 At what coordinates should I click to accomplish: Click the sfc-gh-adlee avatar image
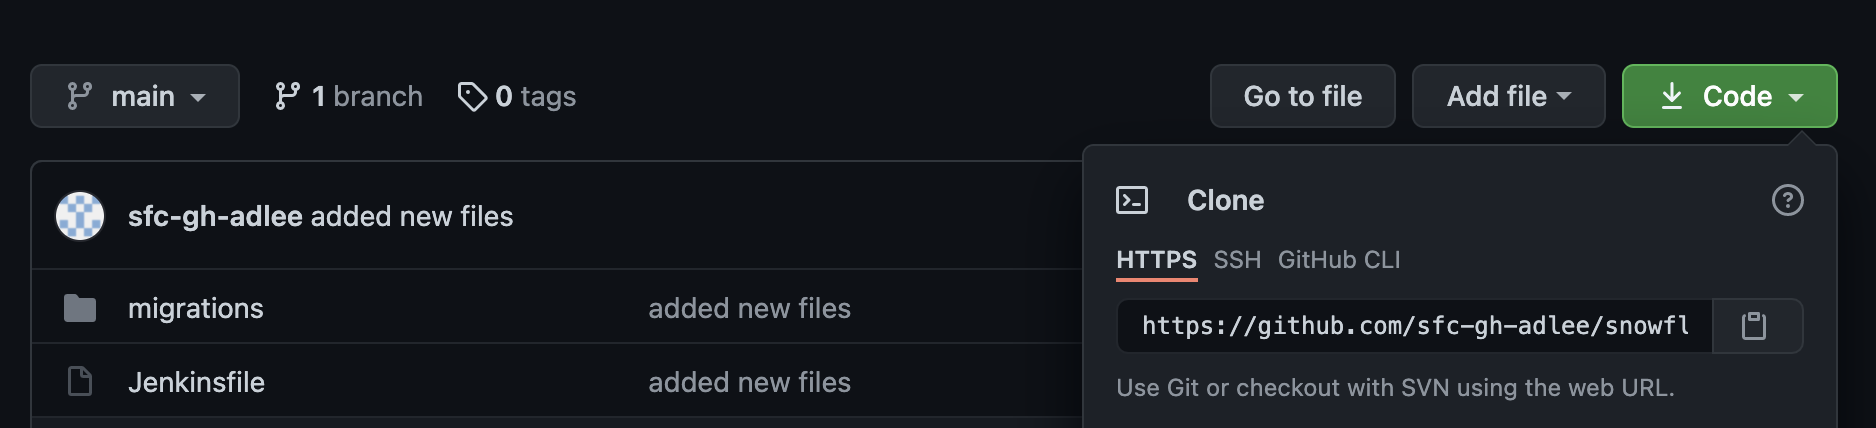80,216
